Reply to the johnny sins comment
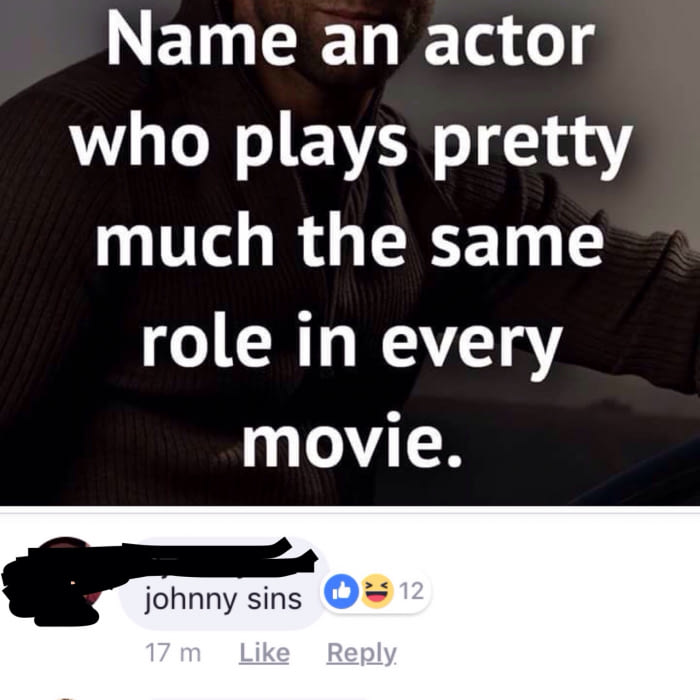The height and width of the screenshot is (700, 700). [x=361, y=654]
